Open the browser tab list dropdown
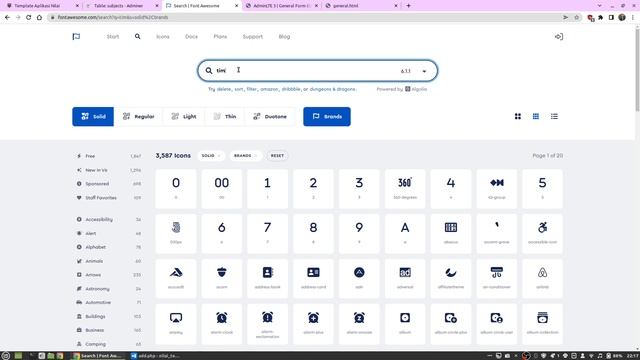This screenshot has height=360, width=640. [599, 6]
